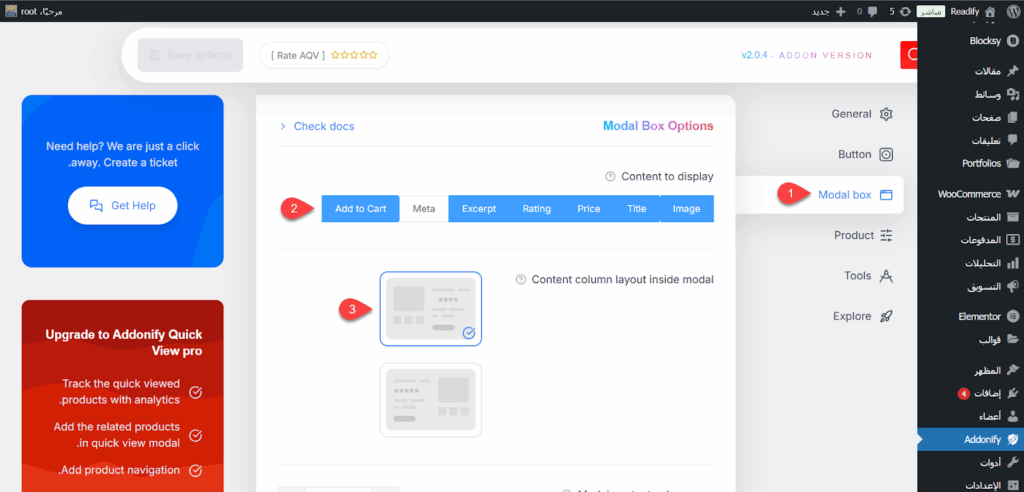Click the payments icon next to المدفوعات
Screen dimensions: 1024x492
point(1013,240)
